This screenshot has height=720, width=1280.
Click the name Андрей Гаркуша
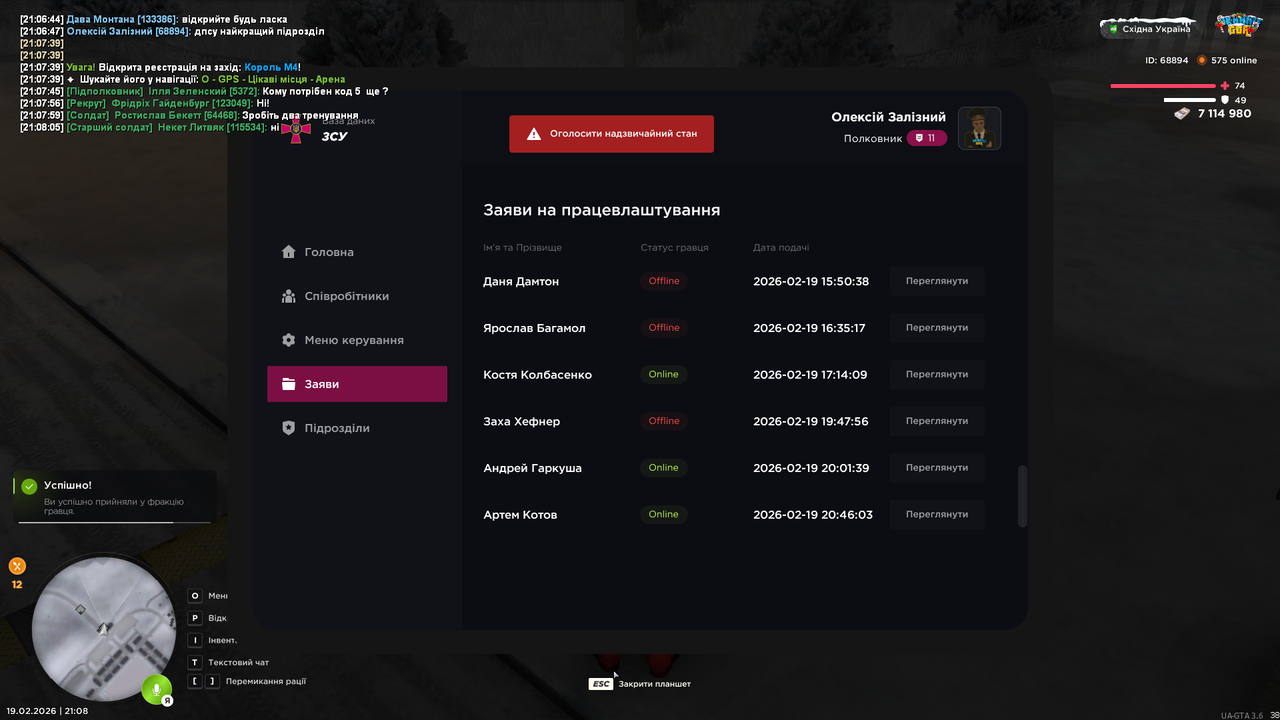tap(532, 468)
